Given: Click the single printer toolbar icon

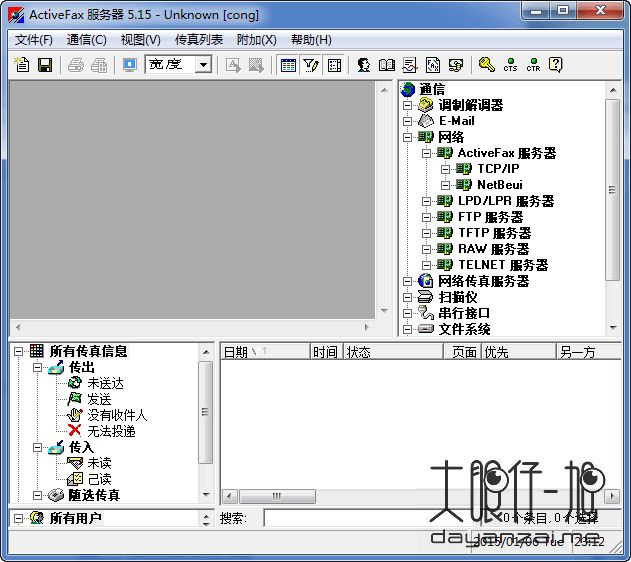Looking at the screenshot, I should pos(76,65).
